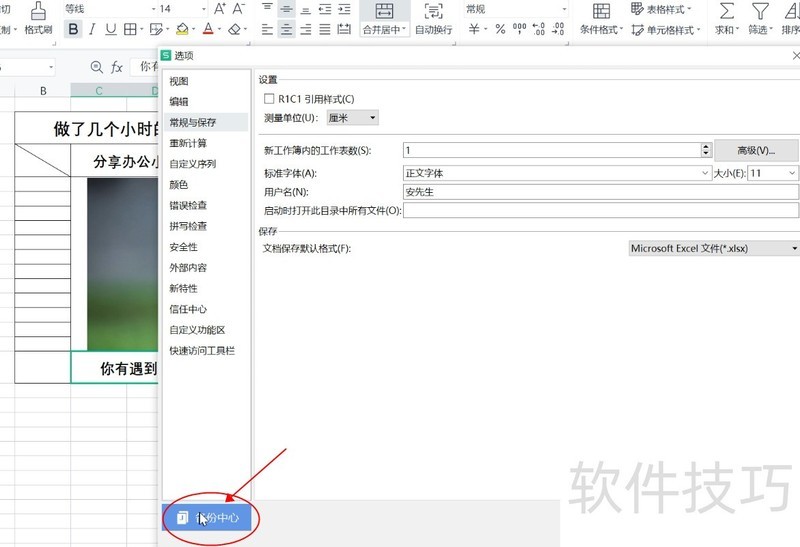Click the fill color bucket icon
This screenshot has height=547, width=800.
click(x=182, y=29)
